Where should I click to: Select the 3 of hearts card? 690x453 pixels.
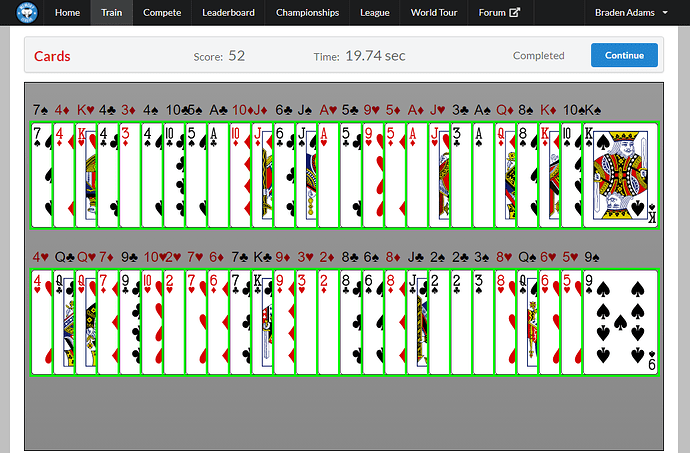pyautogui.click(x=306, y=322)
